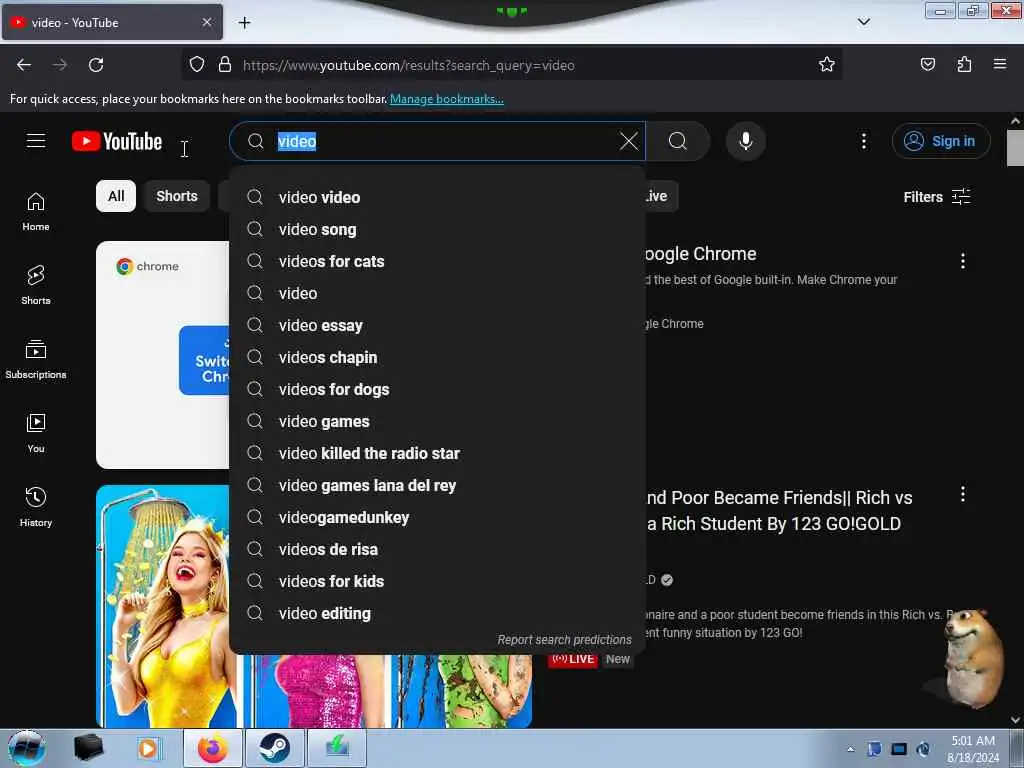Select the Live filter chip
The width and height of the screenshot is (1024, 768).
[660, 196]
